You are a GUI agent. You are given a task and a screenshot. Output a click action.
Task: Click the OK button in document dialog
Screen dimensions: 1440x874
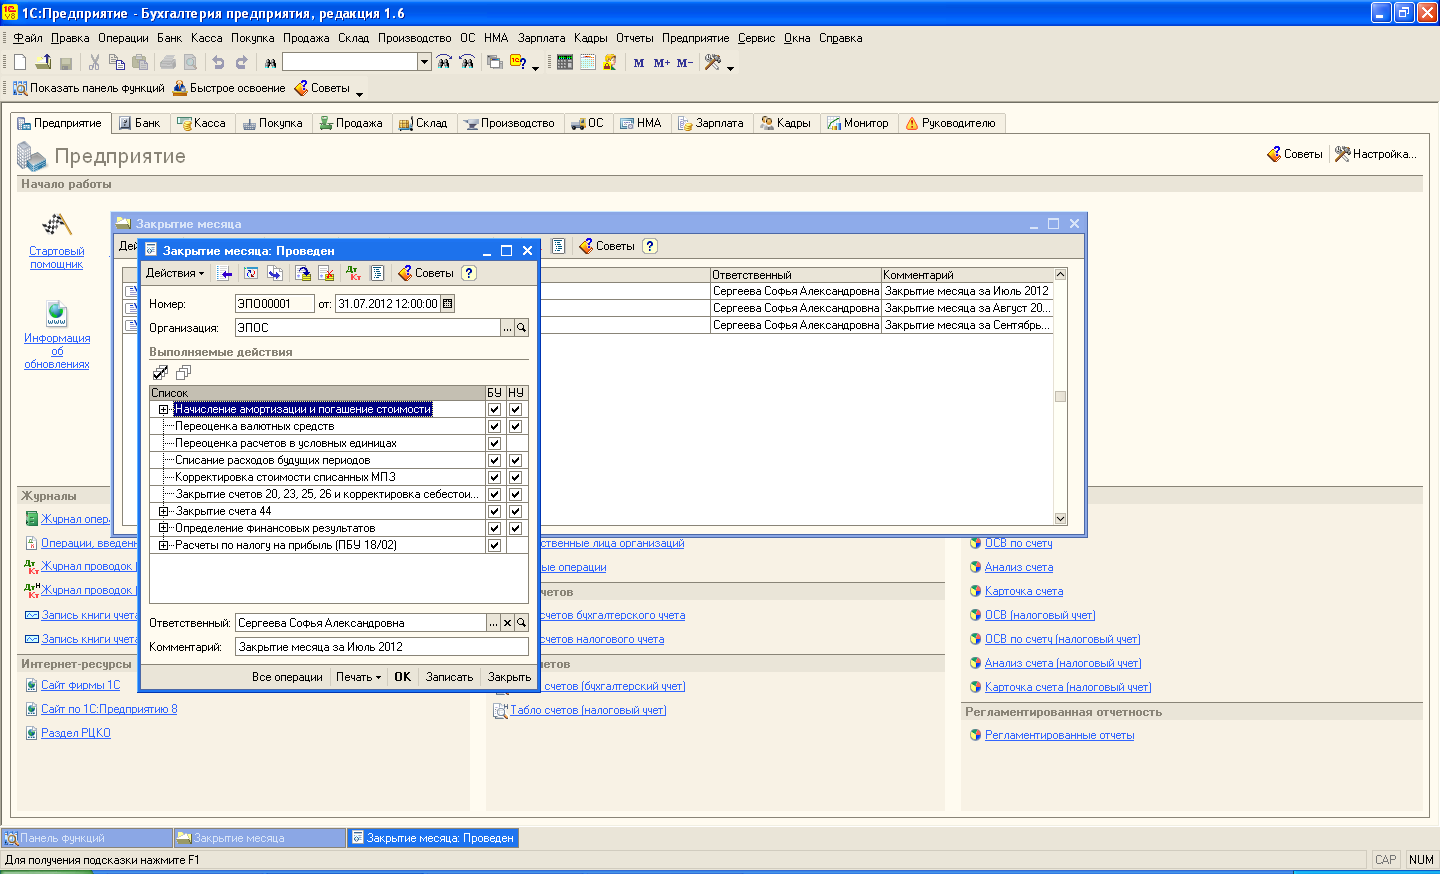[x=403, y=677]
